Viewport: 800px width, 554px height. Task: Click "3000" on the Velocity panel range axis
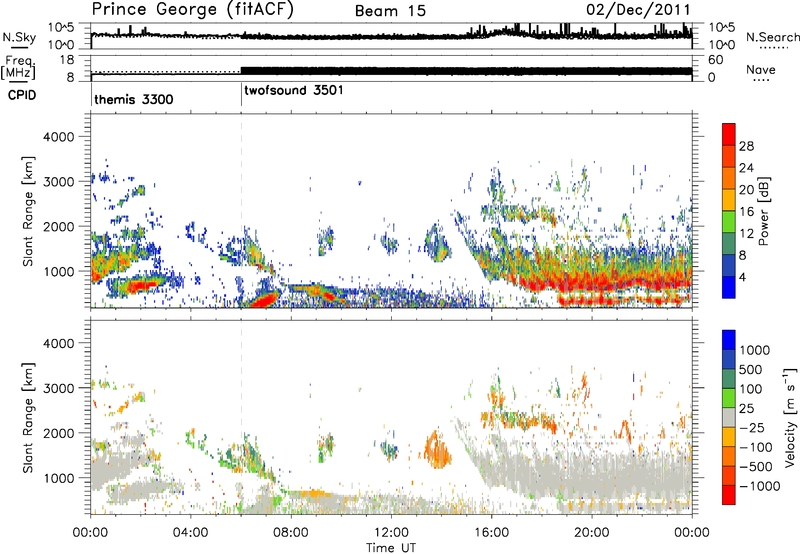59,388
